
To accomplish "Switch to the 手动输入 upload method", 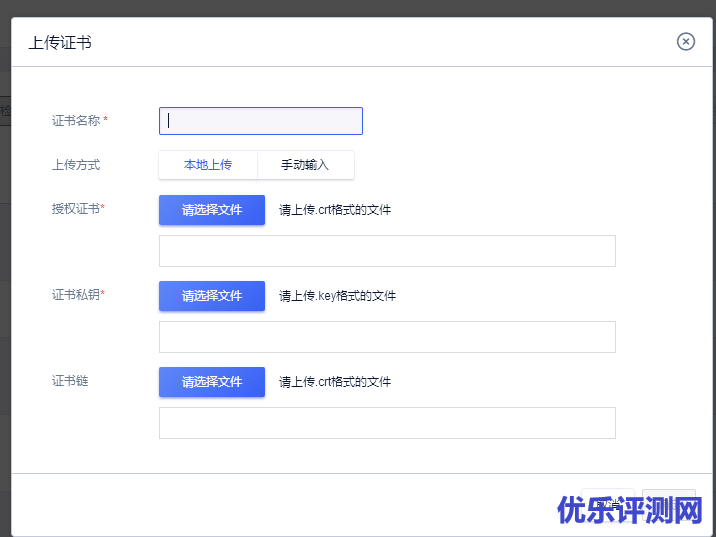I will [305, 165].
